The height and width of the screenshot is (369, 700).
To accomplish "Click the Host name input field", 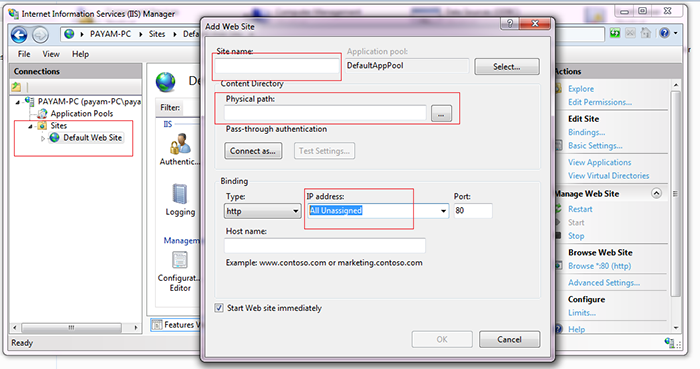I will (x=325, y=245).
